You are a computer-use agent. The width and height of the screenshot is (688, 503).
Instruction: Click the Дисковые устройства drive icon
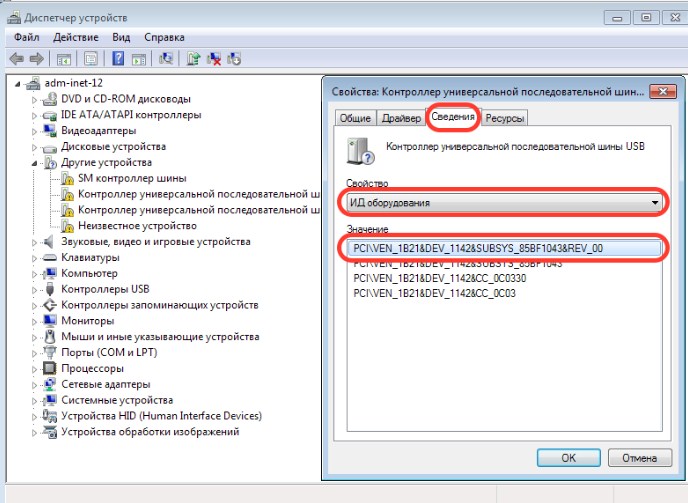tap(49, 147)
